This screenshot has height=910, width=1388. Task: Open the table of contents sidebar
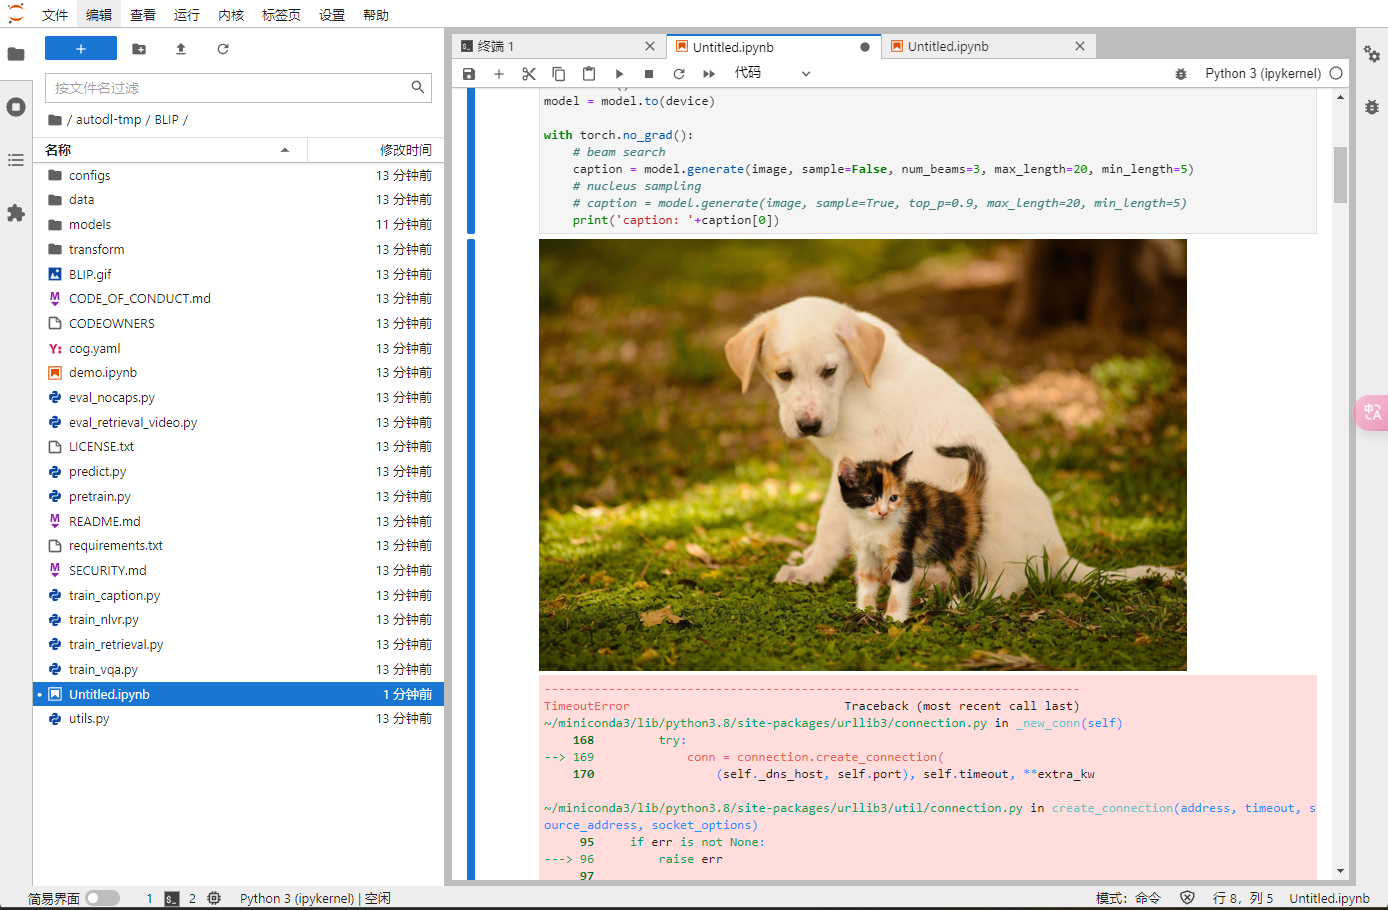click(16, 160)
